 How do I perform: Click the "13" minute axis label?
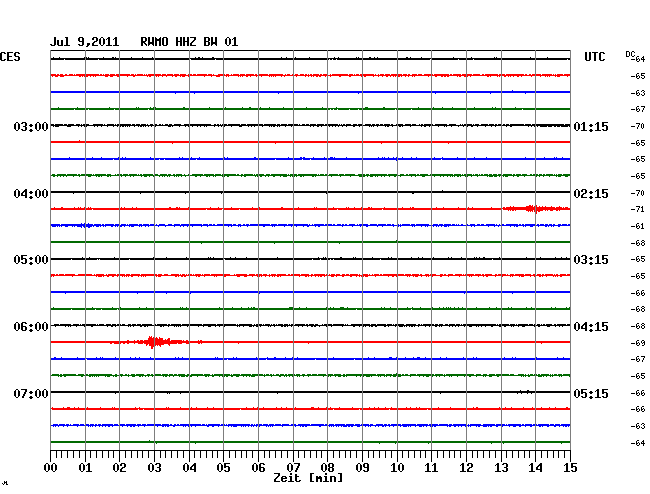click(501, 468)
